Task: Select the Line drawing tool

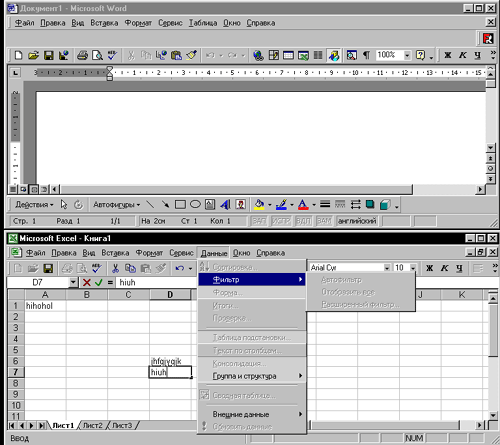Action: (x=150, y=204)
